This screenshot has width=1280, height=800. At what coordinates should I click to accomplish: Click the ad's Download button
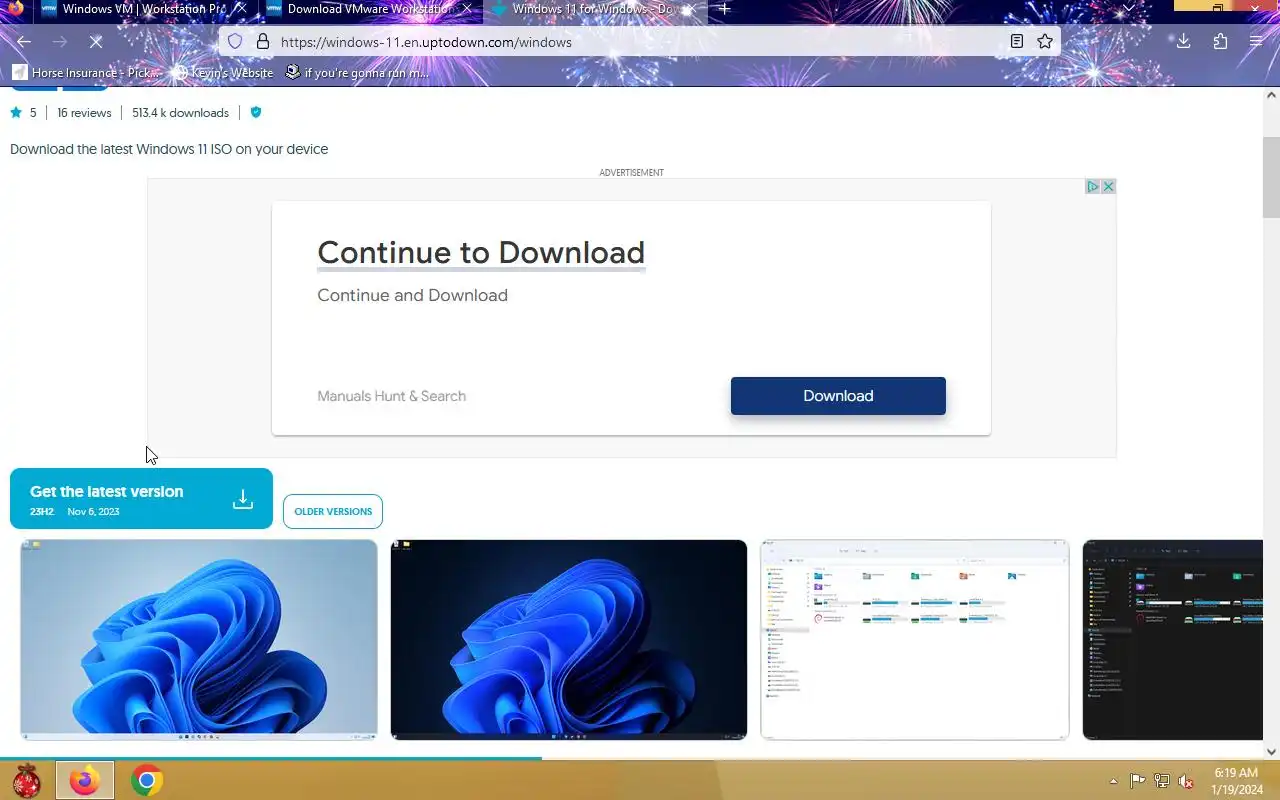coord(838,396)
